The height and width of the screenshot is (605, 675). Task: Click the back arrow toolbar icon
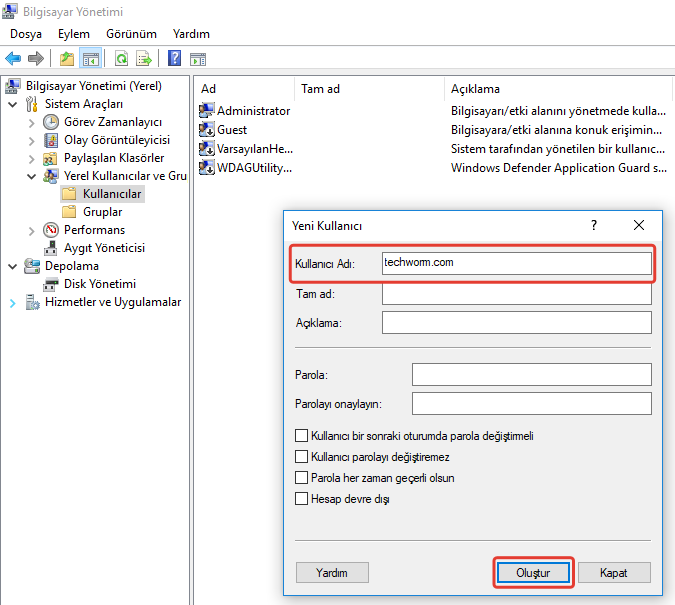coord(13,59)
